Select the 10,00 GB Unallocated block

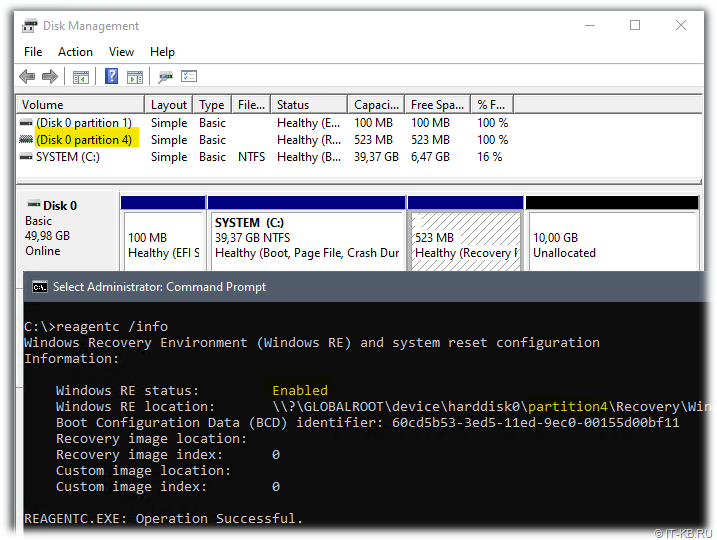(612, 234)
